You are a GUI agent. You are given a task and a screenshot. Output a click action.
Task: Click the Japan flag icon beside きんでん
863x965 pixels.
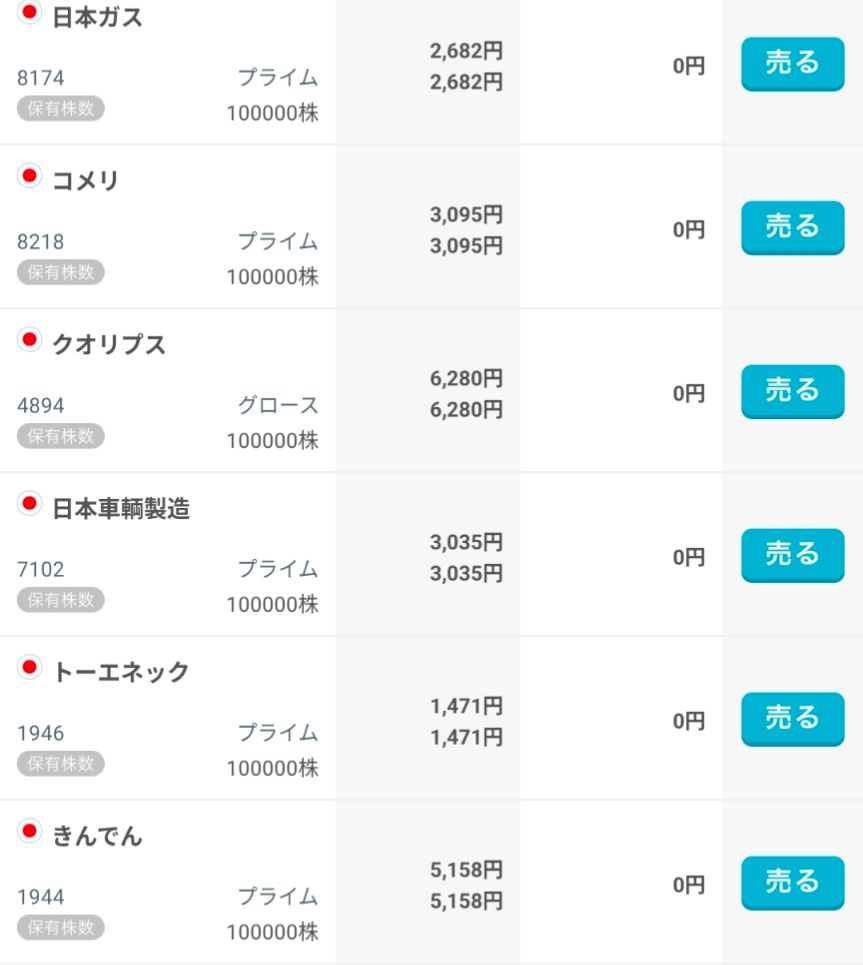tap(29, 831)
